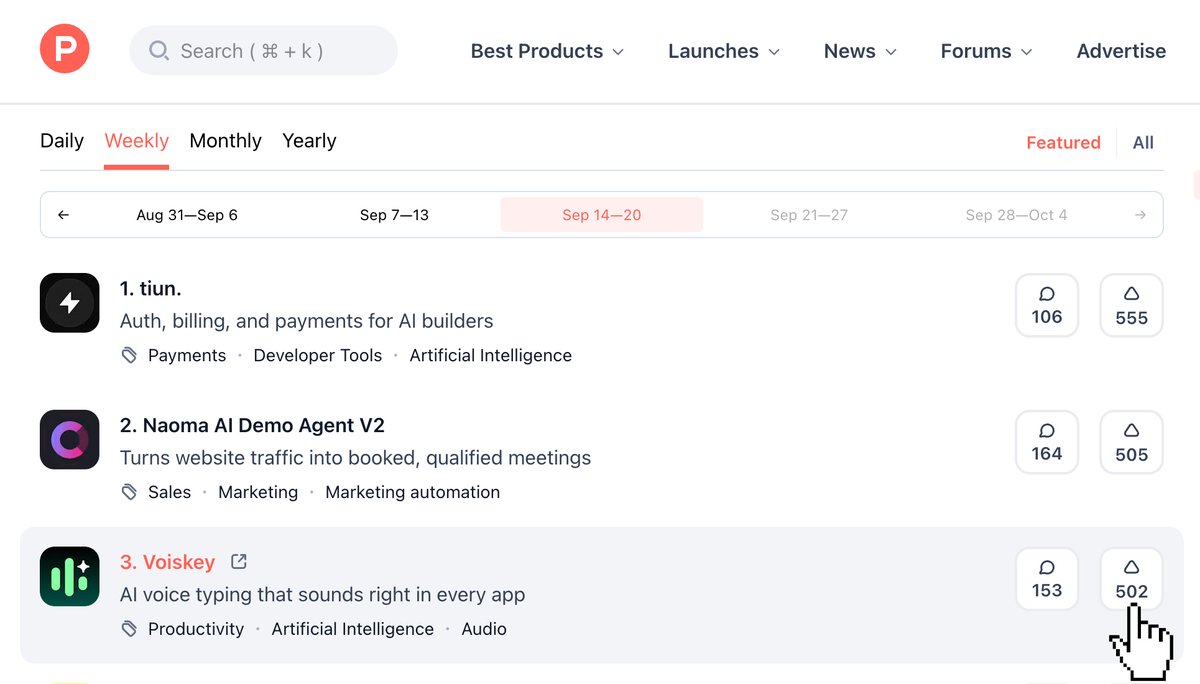Show Featured products only
The width and height of the screenshot is (1200, 684).
pos(1063,143)
